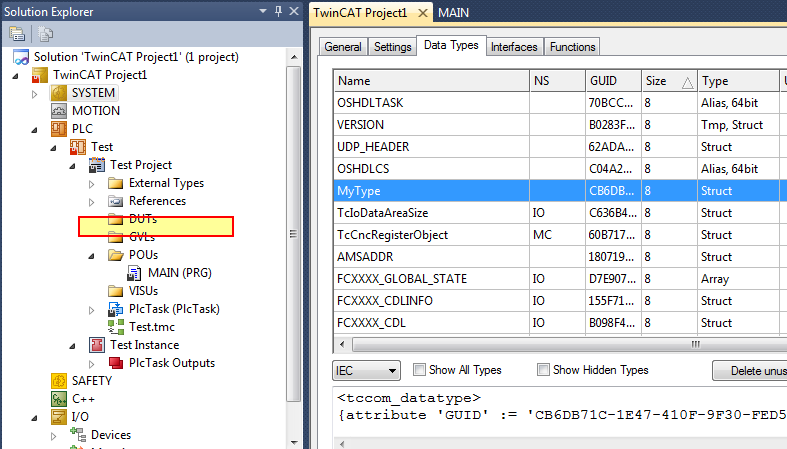
Task: Select the SYSTEM gear icon
Action: (x=59, y=93)
